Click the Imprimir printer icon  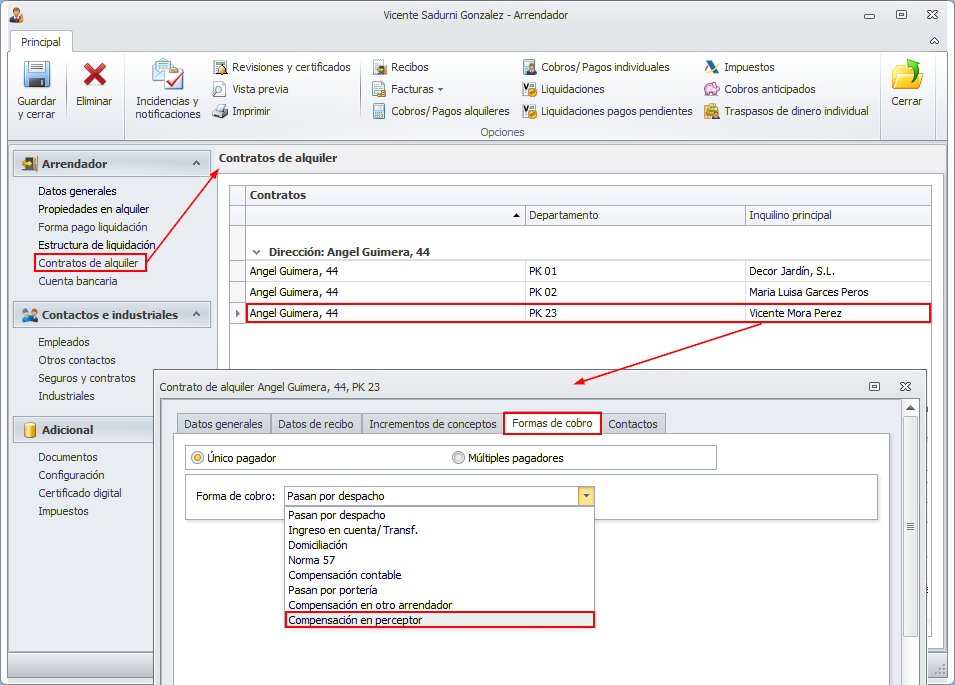coord(220,111)
